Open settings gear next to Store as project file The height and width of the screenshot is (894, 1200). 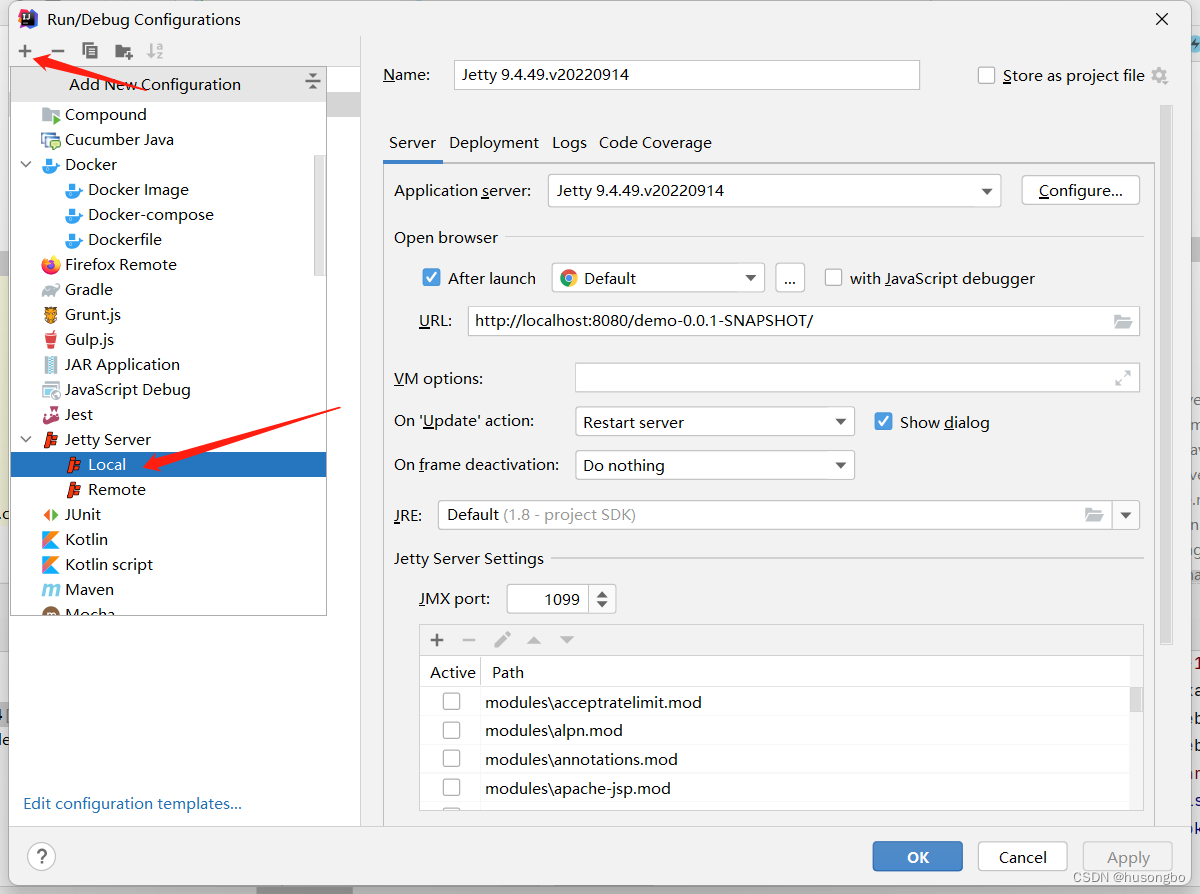pyautogui.click(x=1158, y=75)
